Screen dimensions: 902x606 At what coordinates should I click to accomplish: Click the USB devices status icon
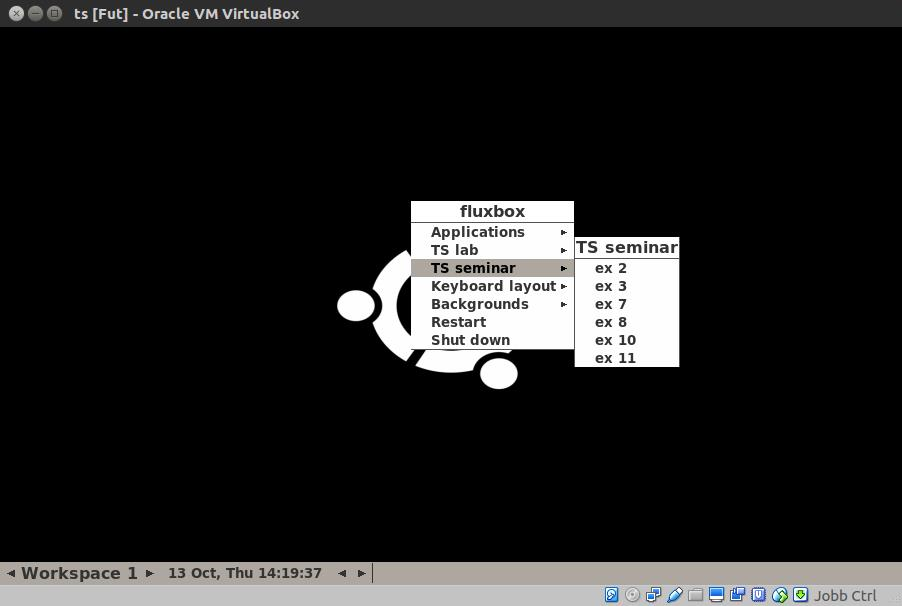675,594
